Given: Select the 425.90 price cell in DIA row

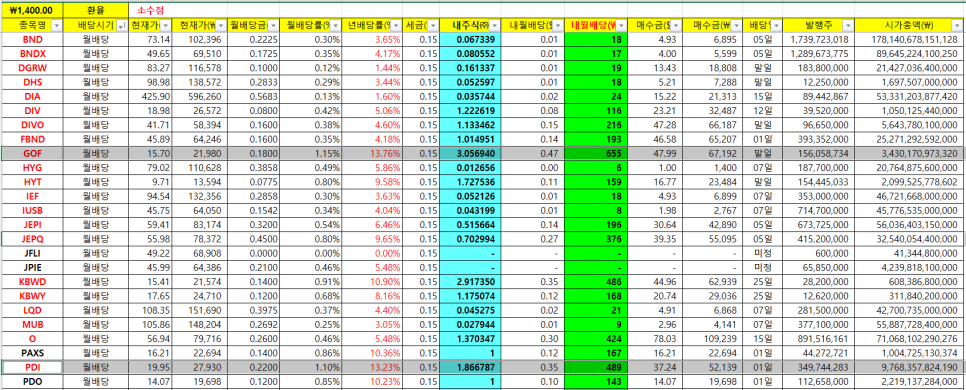Looking at the screenshot, I should pyautogui.click(x=150, y=96).
